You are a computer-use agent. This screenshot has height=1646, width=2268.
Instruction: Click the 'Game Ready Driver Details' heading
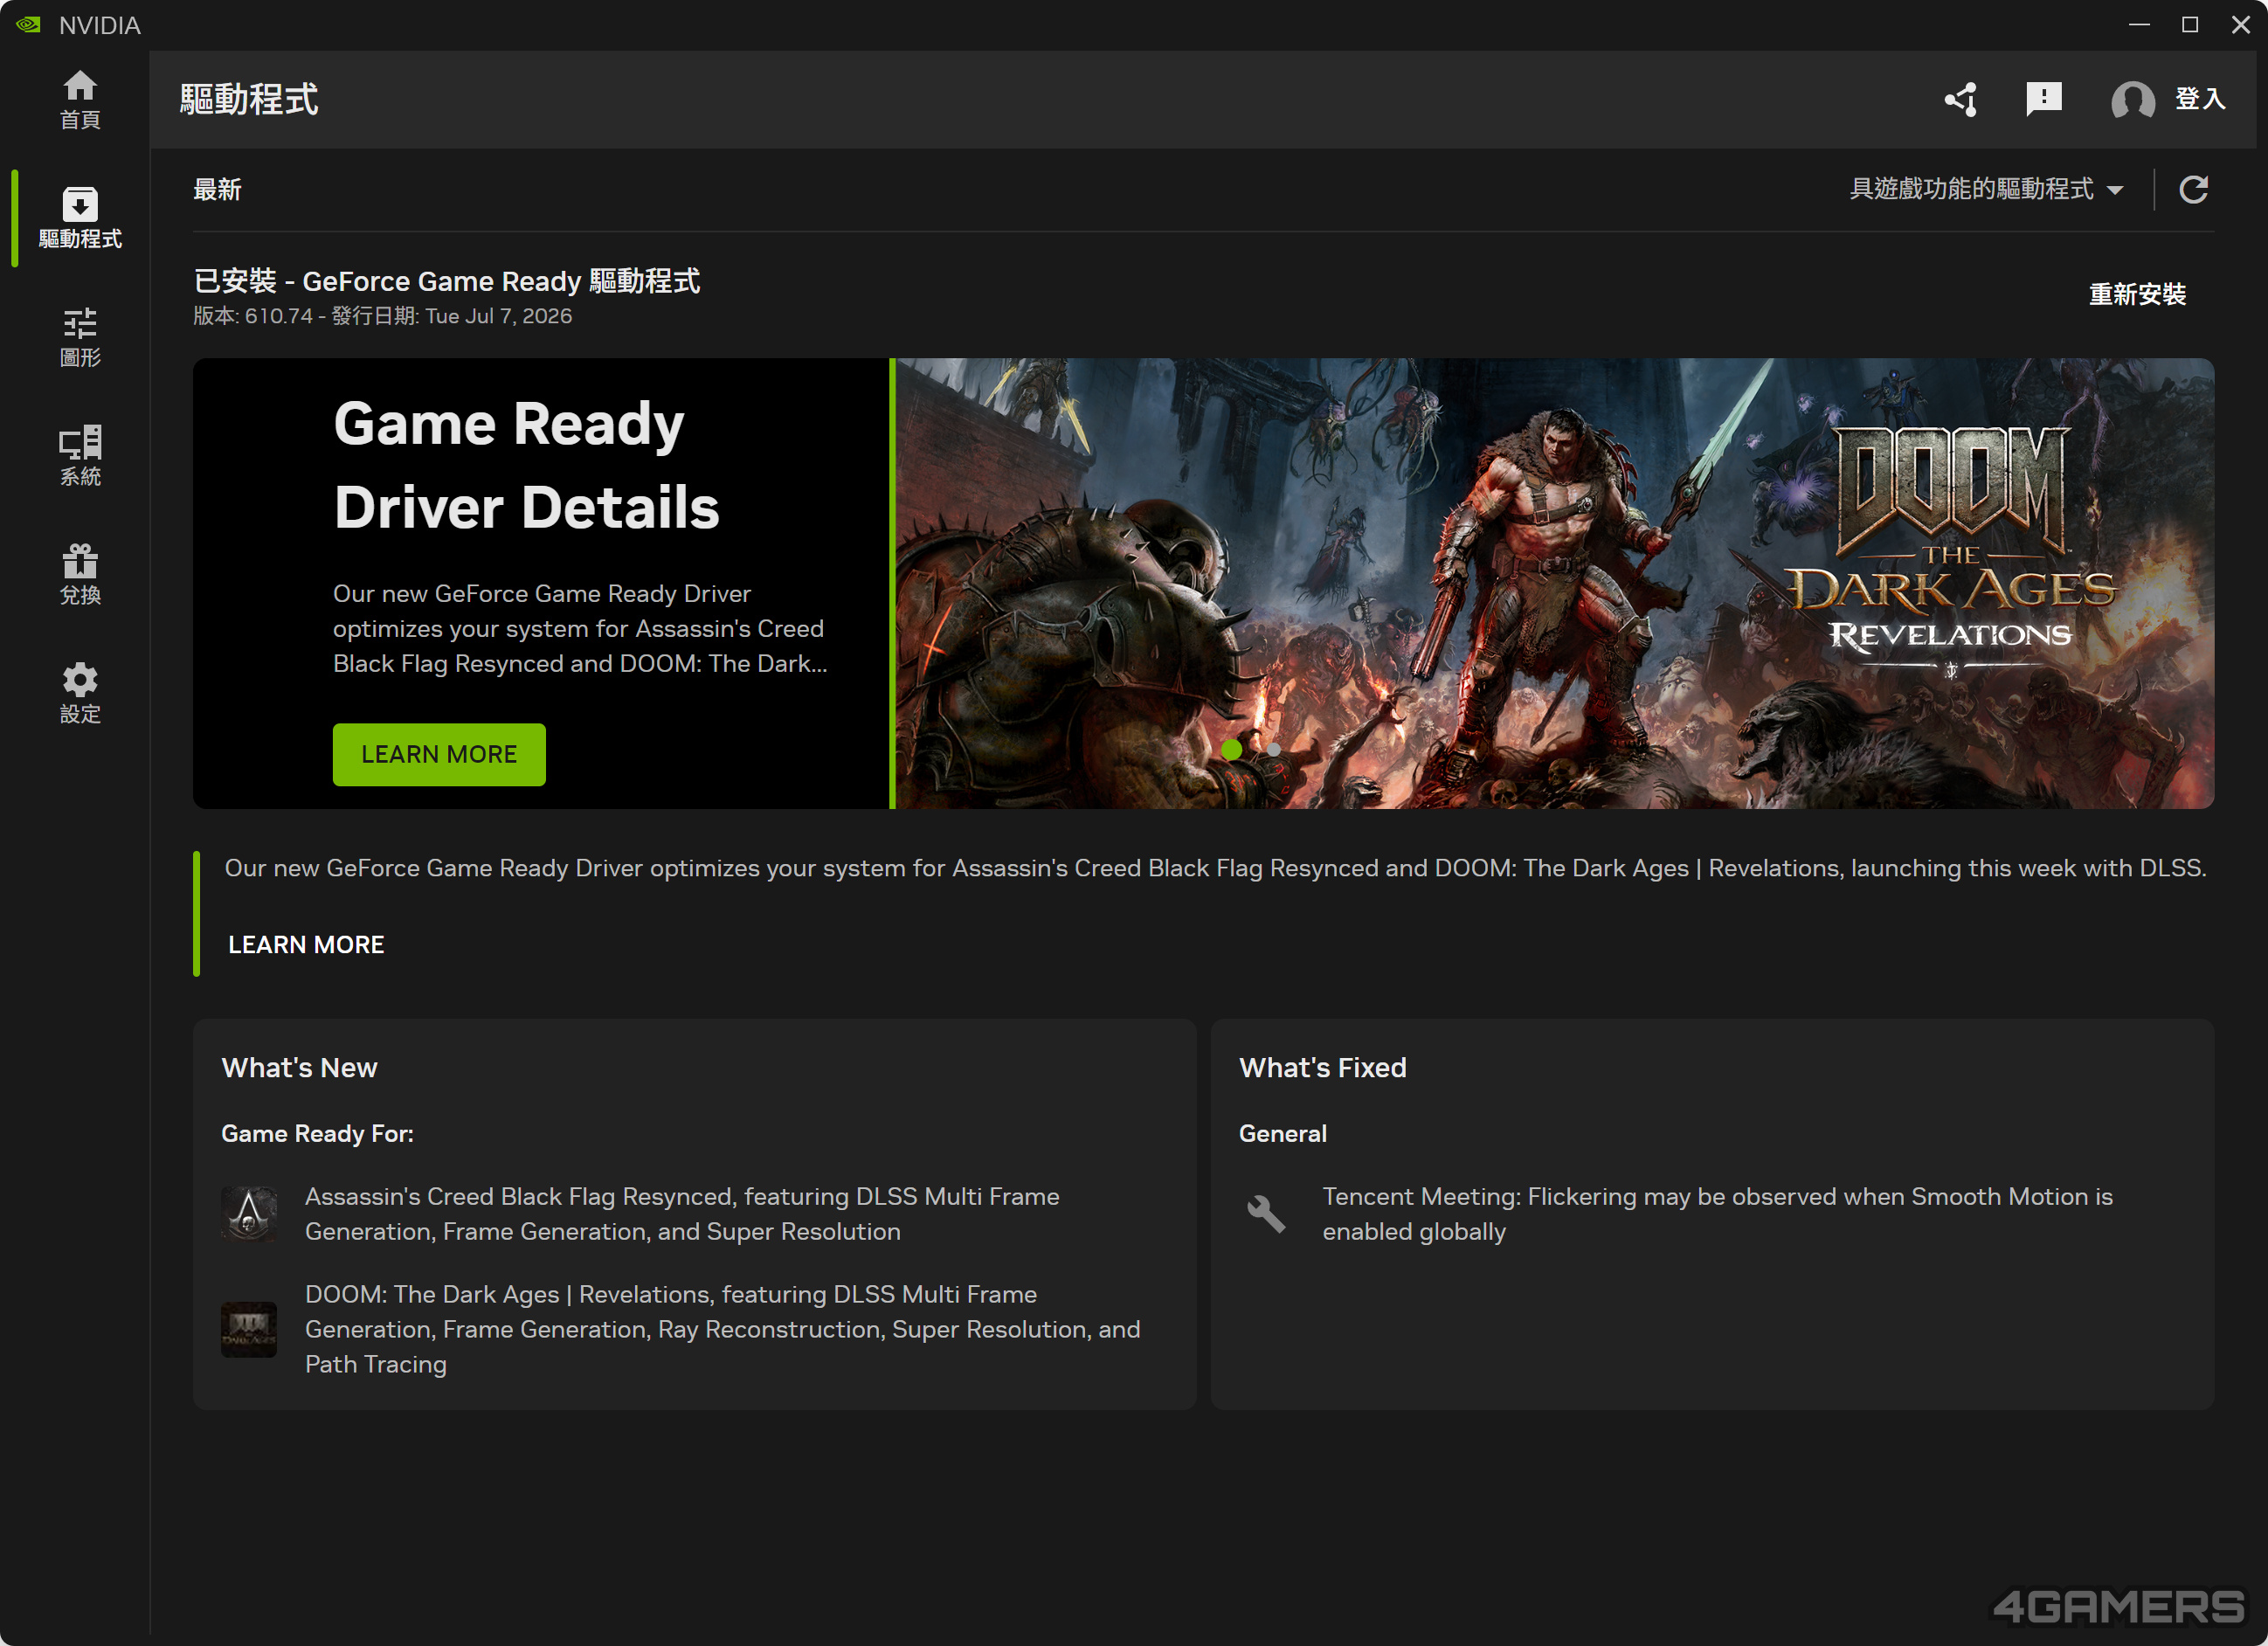[526, 465]
